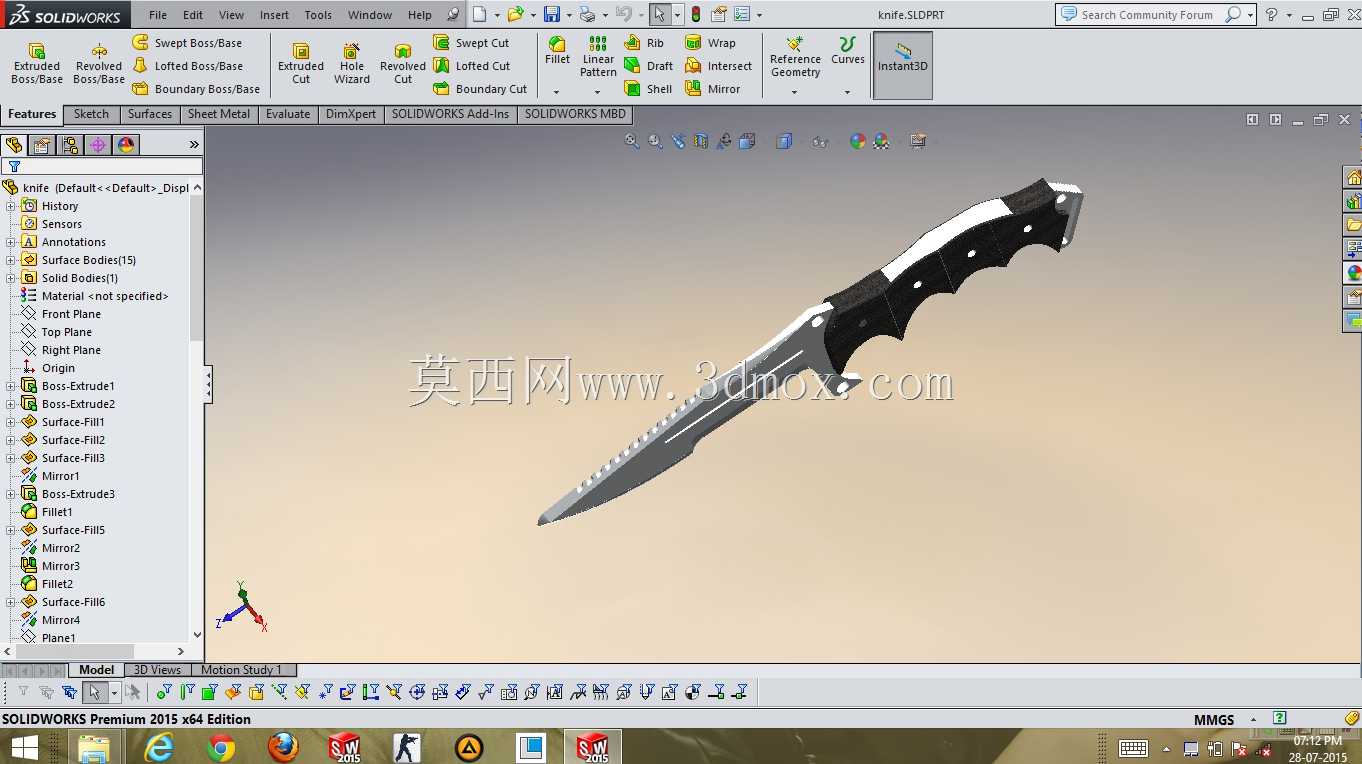The image size is (1362, 764).
Task: Open the DimXpert tab
Action: click(x=351, y=114)
